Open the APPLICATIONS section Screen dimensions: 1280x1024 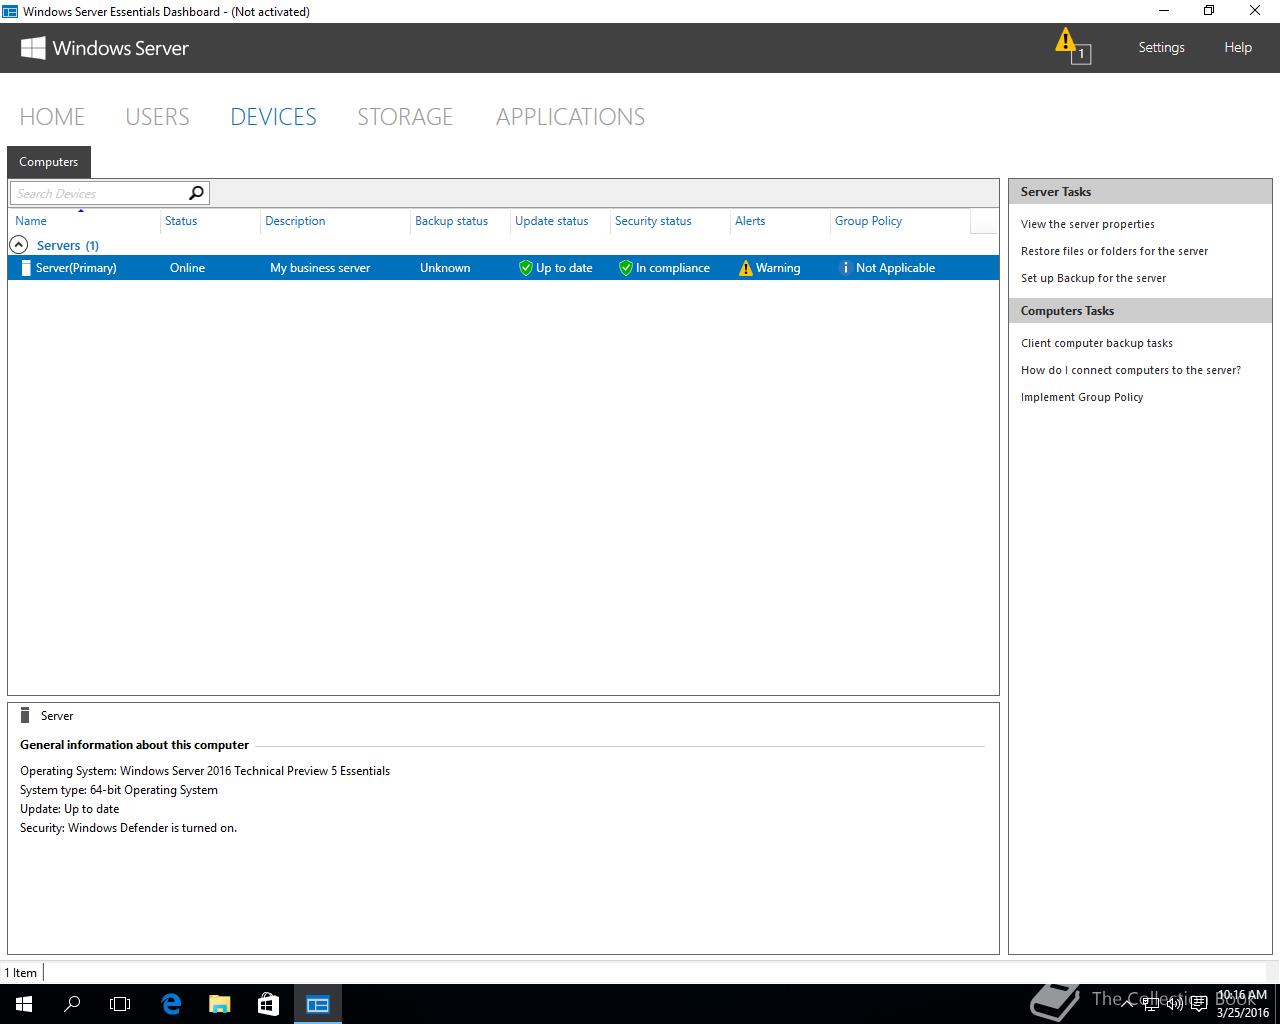(570, 117)
